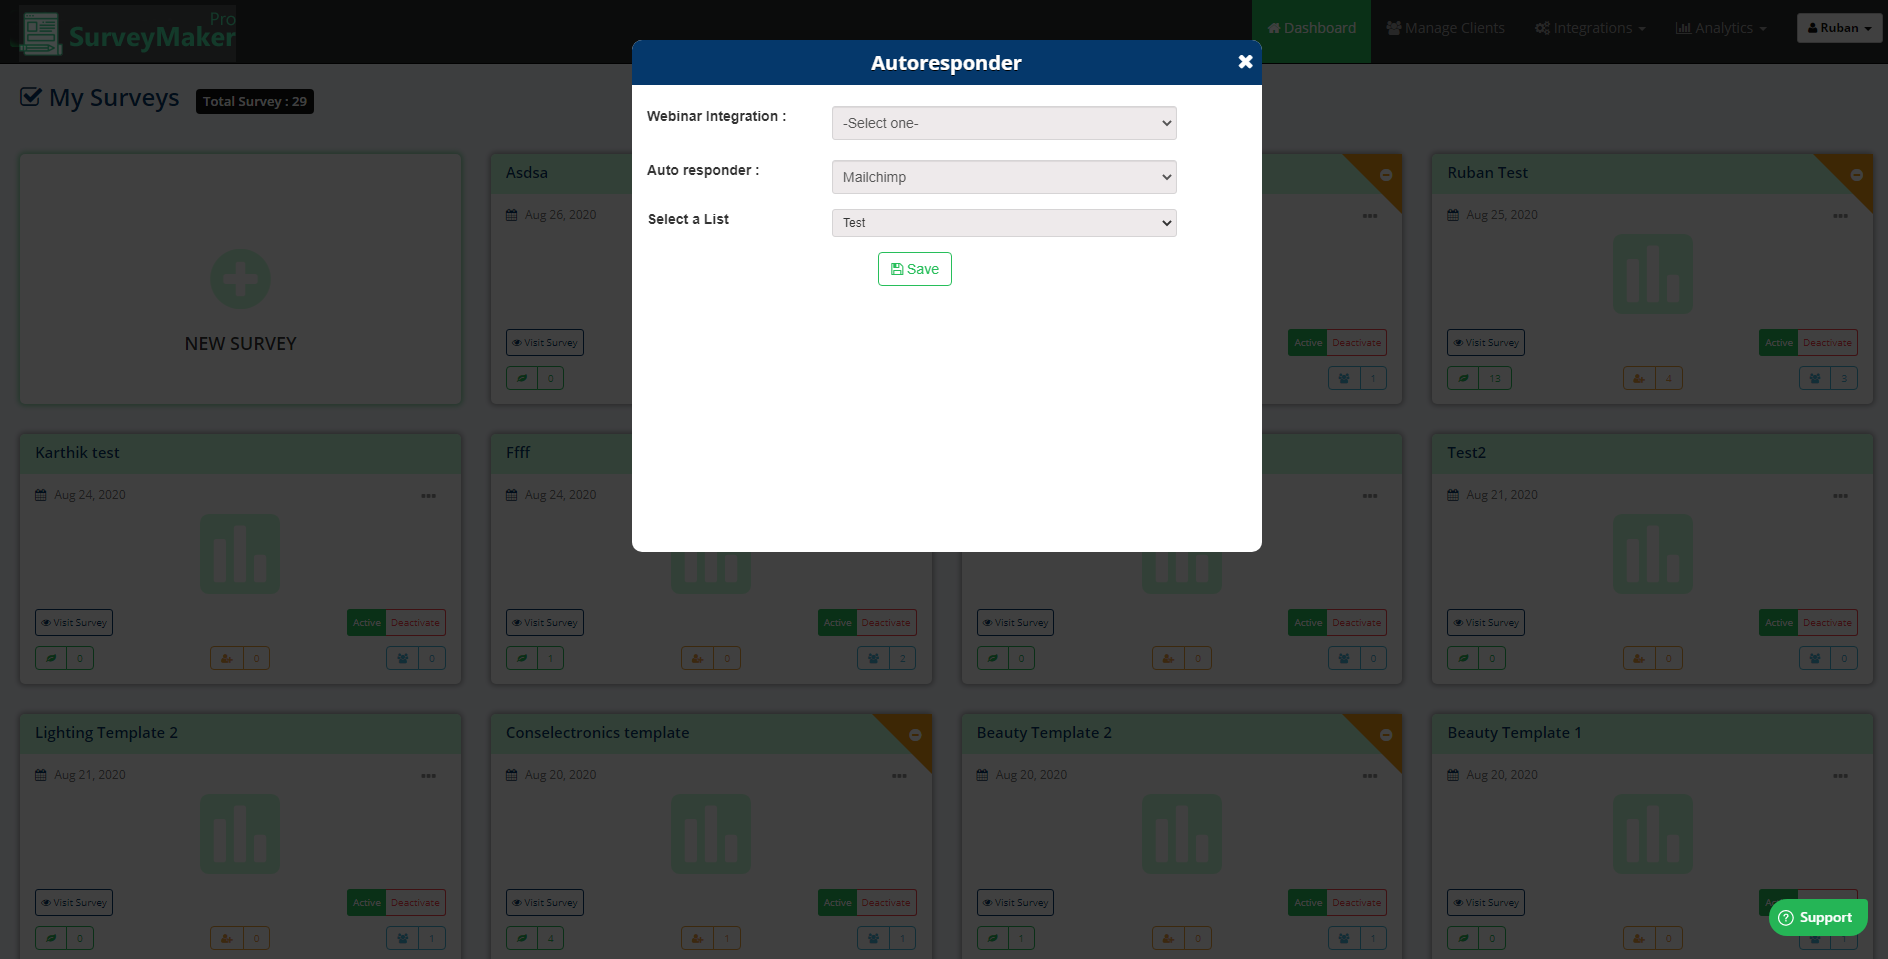
Task: Click the plus icon on NEW SURVEY card
Action: pyautogui.click(x=240, y=280)
